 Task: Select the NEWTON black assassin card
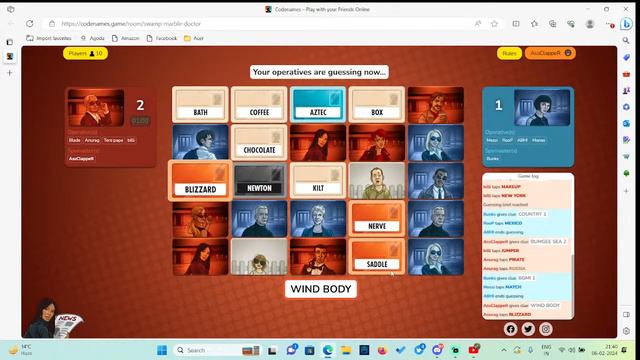[x=259, y=180]
